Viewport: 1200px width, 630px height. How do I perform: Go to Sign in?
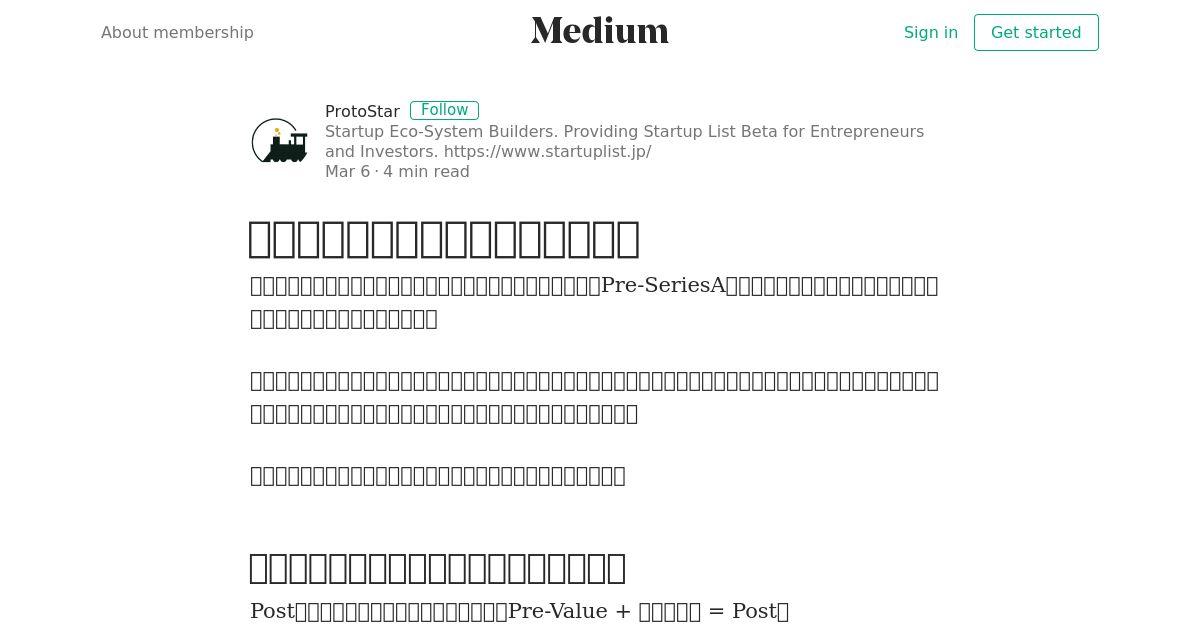pyautogui.click(x=931, y=32)
